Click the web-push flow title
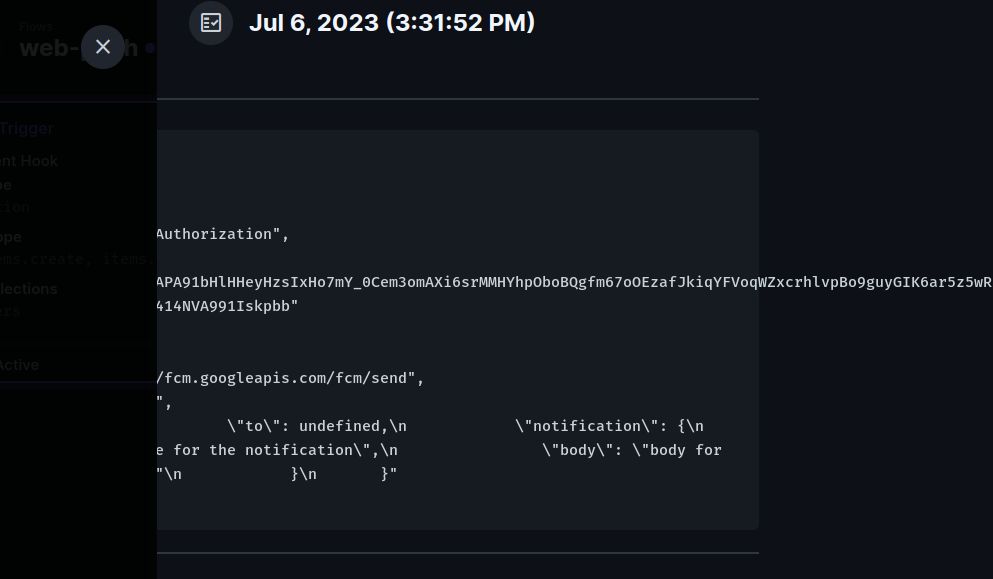The image size is (993, 579). click(60, 48)
